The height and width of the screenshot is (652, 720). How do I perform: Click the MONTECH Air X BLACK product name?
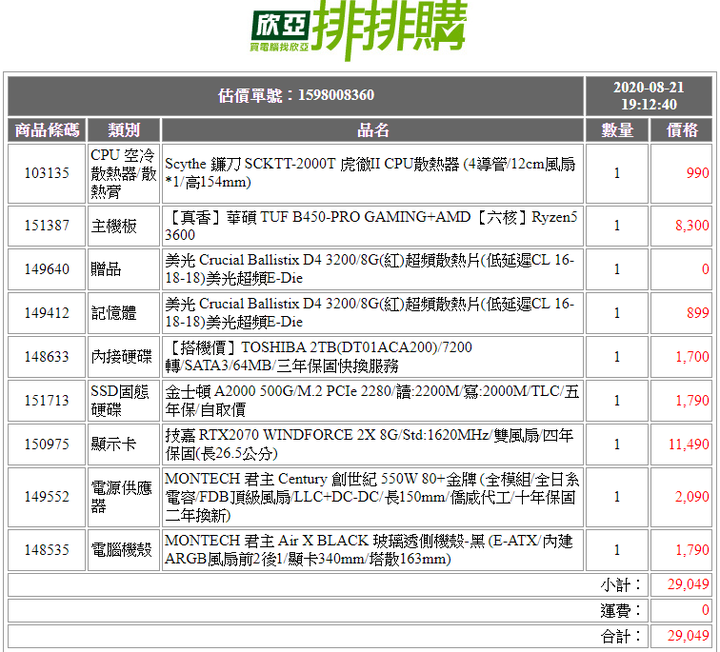tap(372, 550)
